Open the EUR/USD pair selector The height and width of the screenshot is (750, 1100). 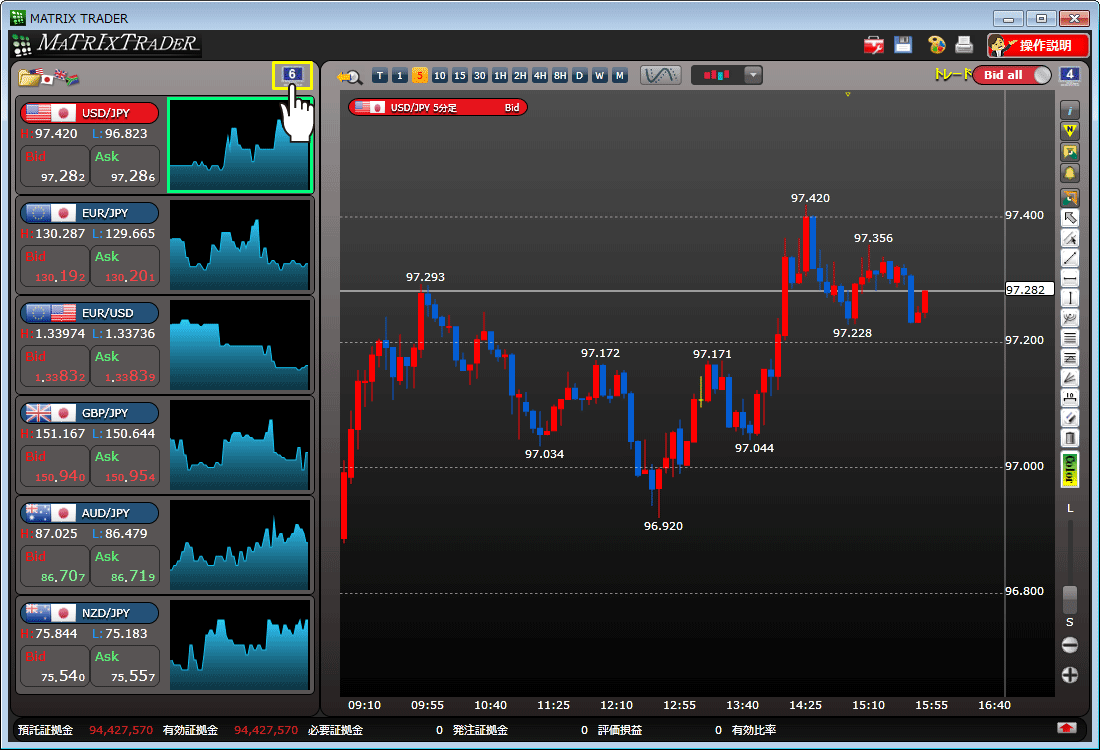click(90, 313)
